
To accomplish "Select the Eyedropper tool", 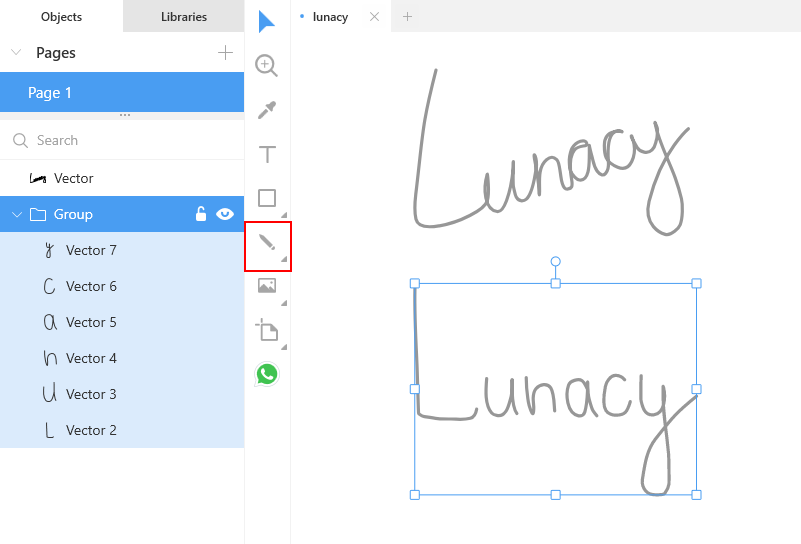I will tap(267, 110).
